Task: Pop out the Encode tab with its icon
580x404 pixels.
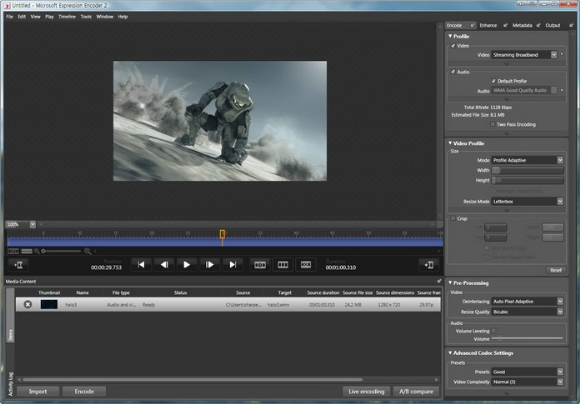Action: [x=472, y=25]
